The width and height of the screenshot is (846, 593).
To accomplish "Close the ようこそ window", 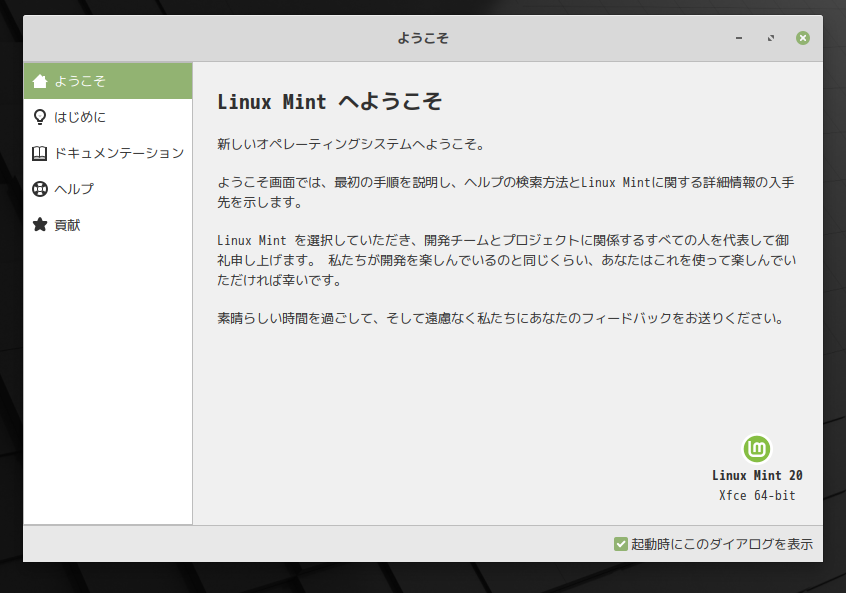I will pyautogui.click(x=803, y=38).
